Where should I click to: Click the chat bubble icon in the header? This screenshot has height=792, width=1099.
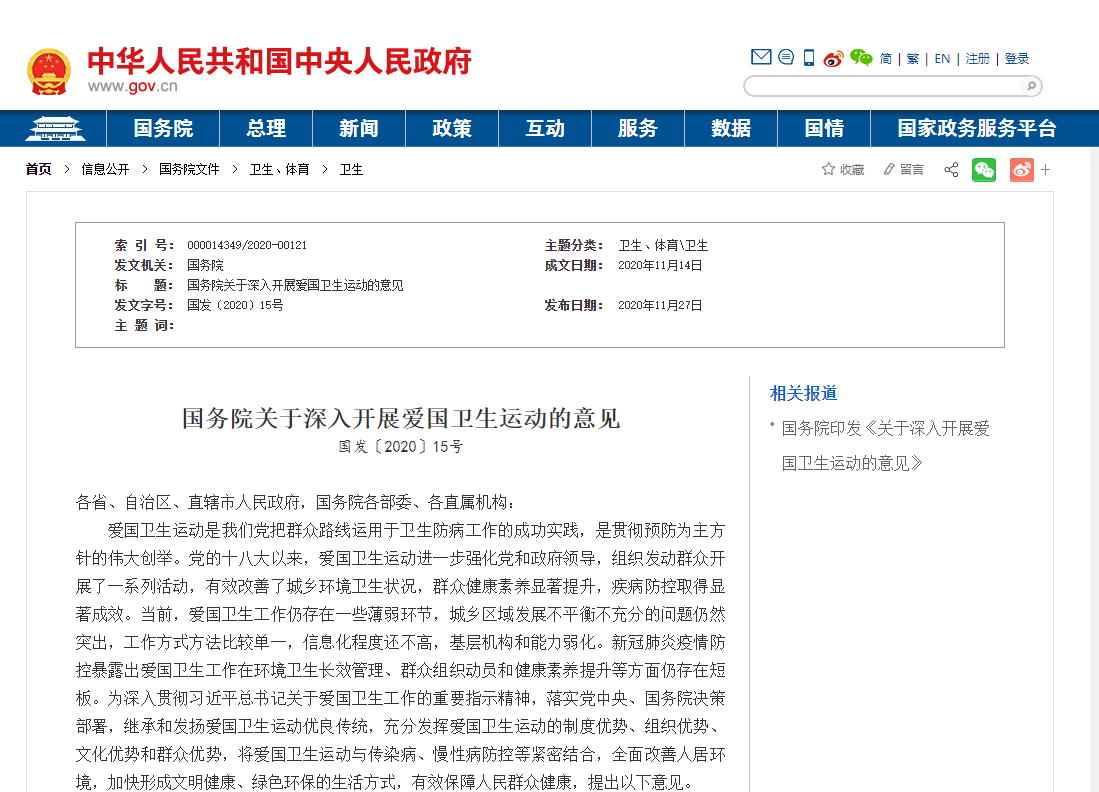pyautogui.click(x=785, y=58)
